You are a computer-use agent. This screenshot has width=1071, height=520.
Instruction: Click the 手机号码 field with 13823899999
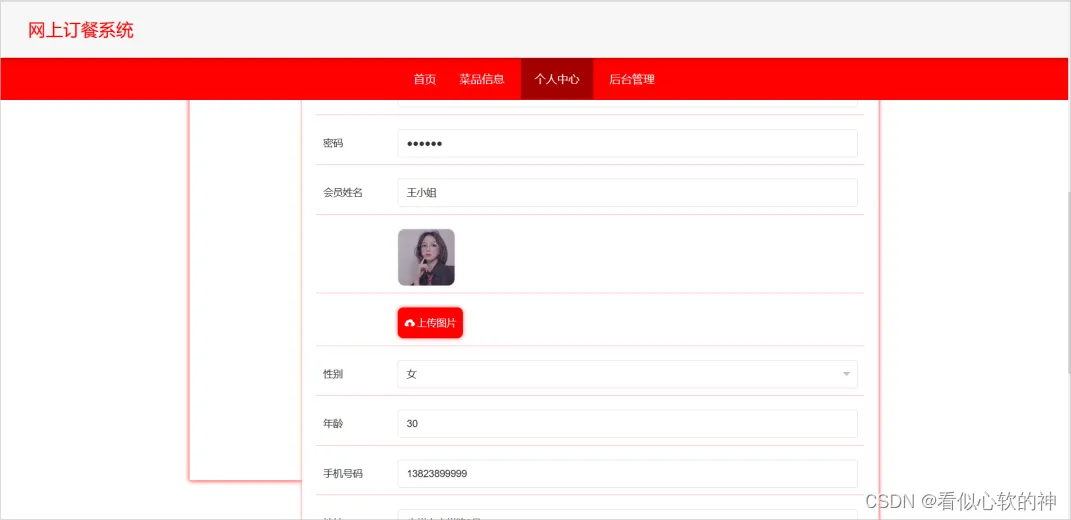[x=627, y=474]
